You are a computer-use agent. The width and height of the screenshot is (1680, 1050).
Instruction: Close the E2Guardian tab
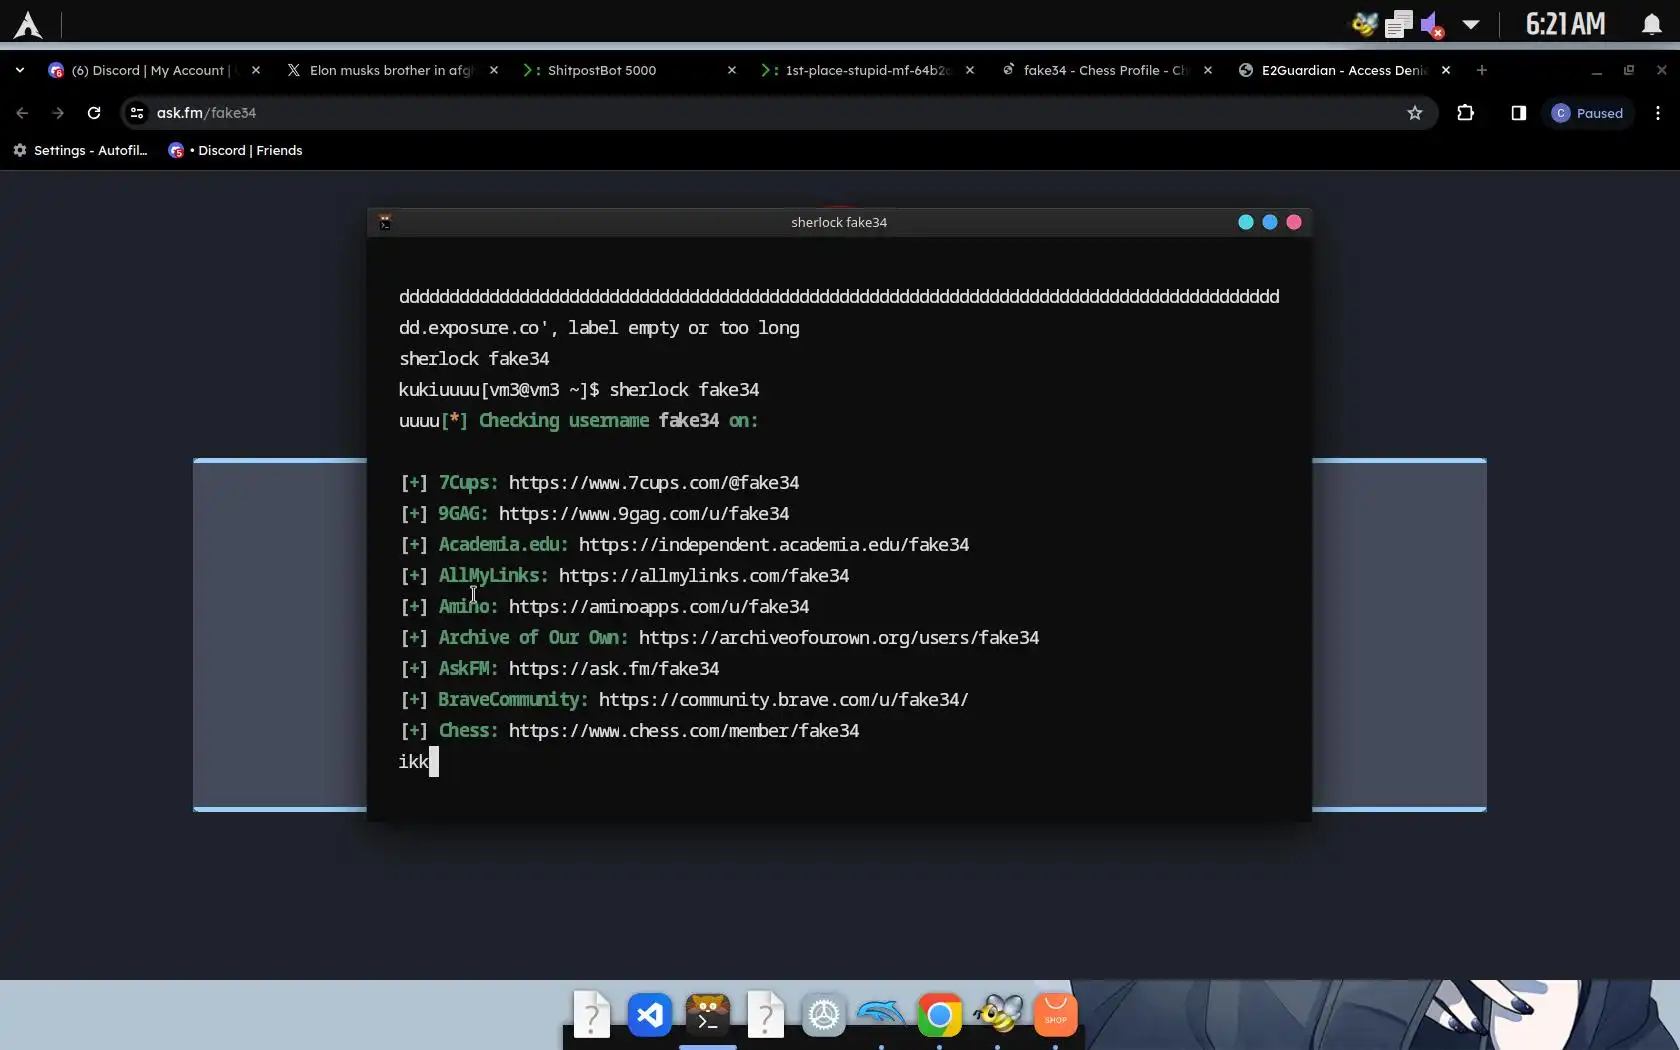1446,70
